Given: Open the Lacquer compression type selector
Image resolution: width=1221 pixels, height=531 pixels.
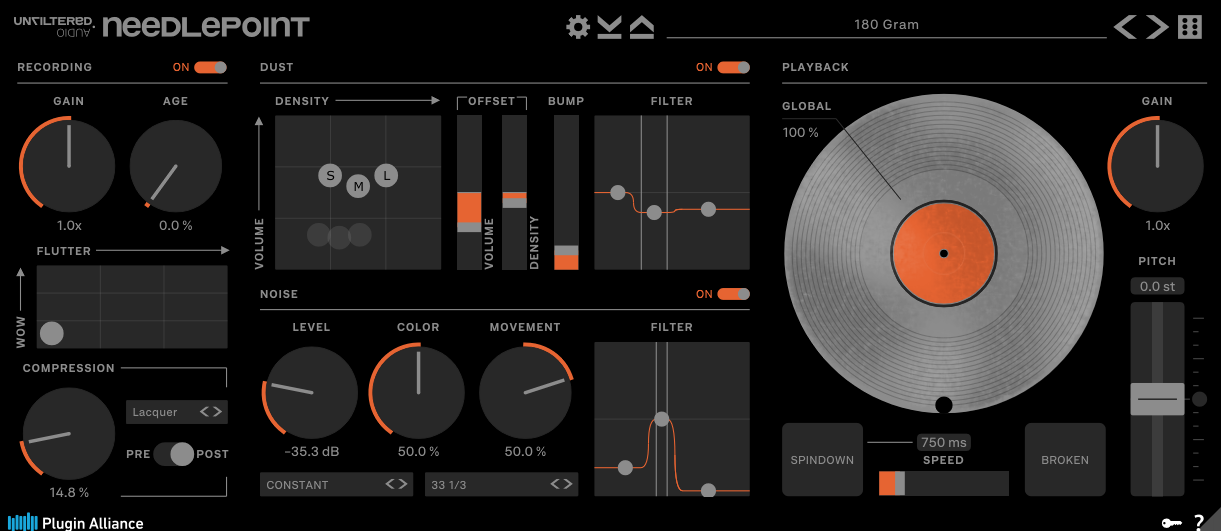Looking at the screenshot, I should [176, 412].
